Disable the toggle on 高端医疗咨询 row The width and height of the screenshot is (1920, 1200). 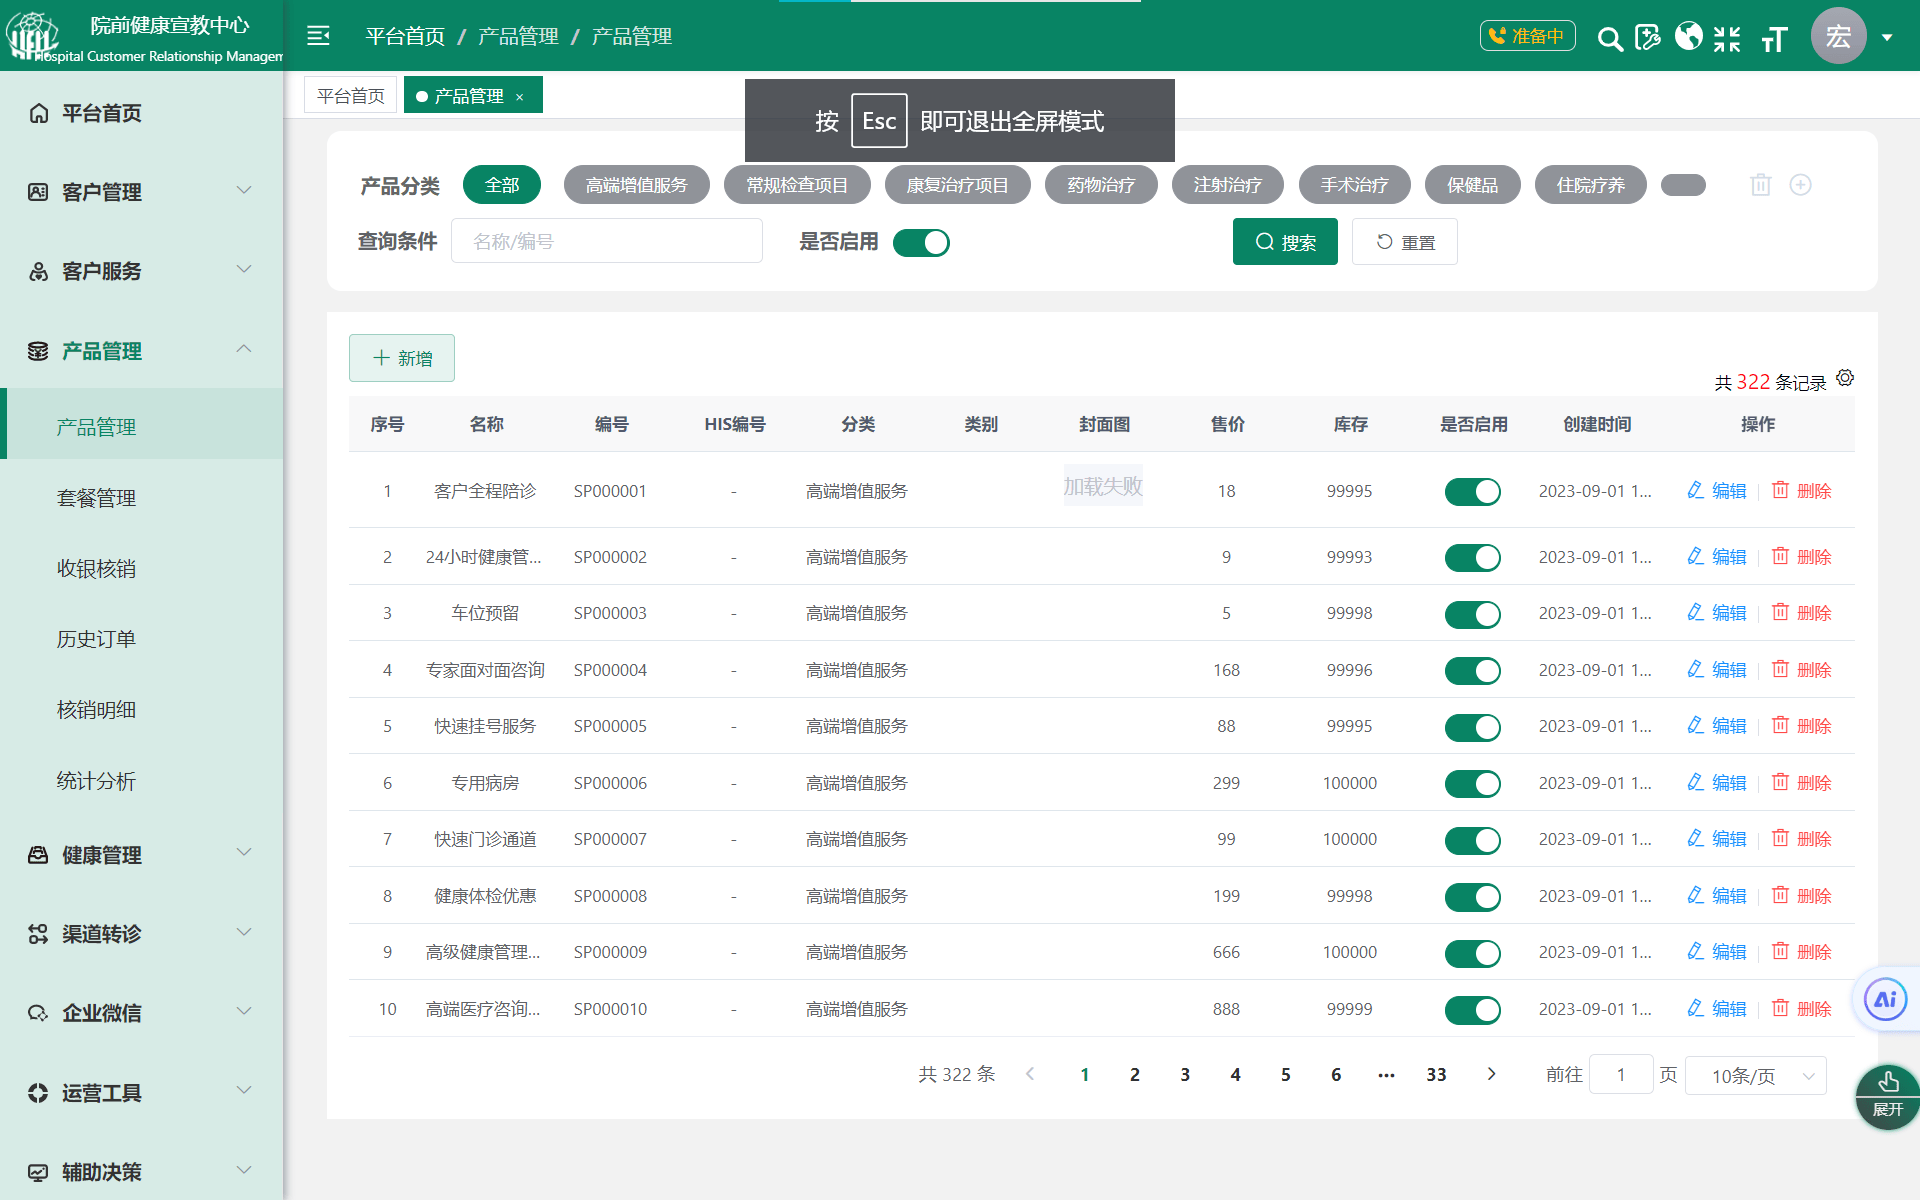(1472, 1010)
